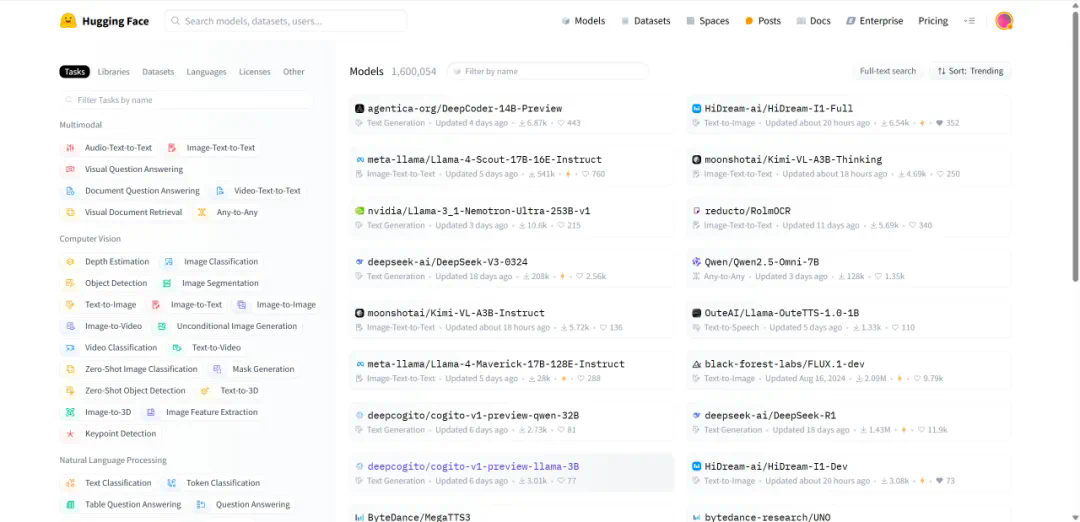Click the DeepSeek-R1 model avatar icon

click(696, 415)
